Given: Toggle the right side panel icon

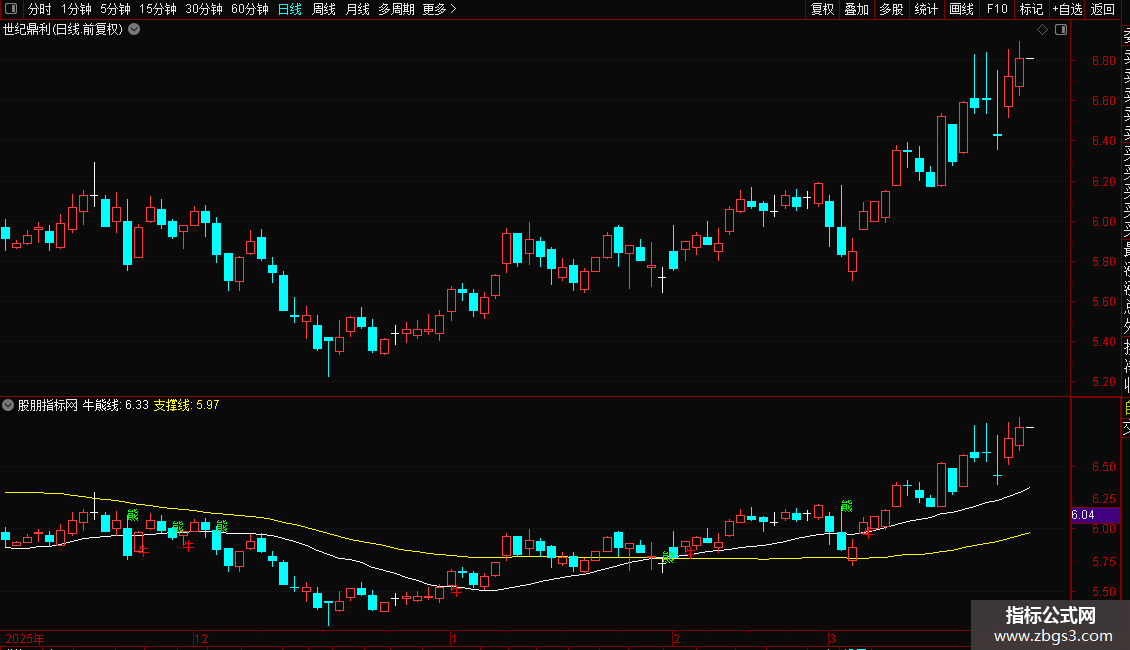Looking at the screenshot, I should click(1061, 30).
